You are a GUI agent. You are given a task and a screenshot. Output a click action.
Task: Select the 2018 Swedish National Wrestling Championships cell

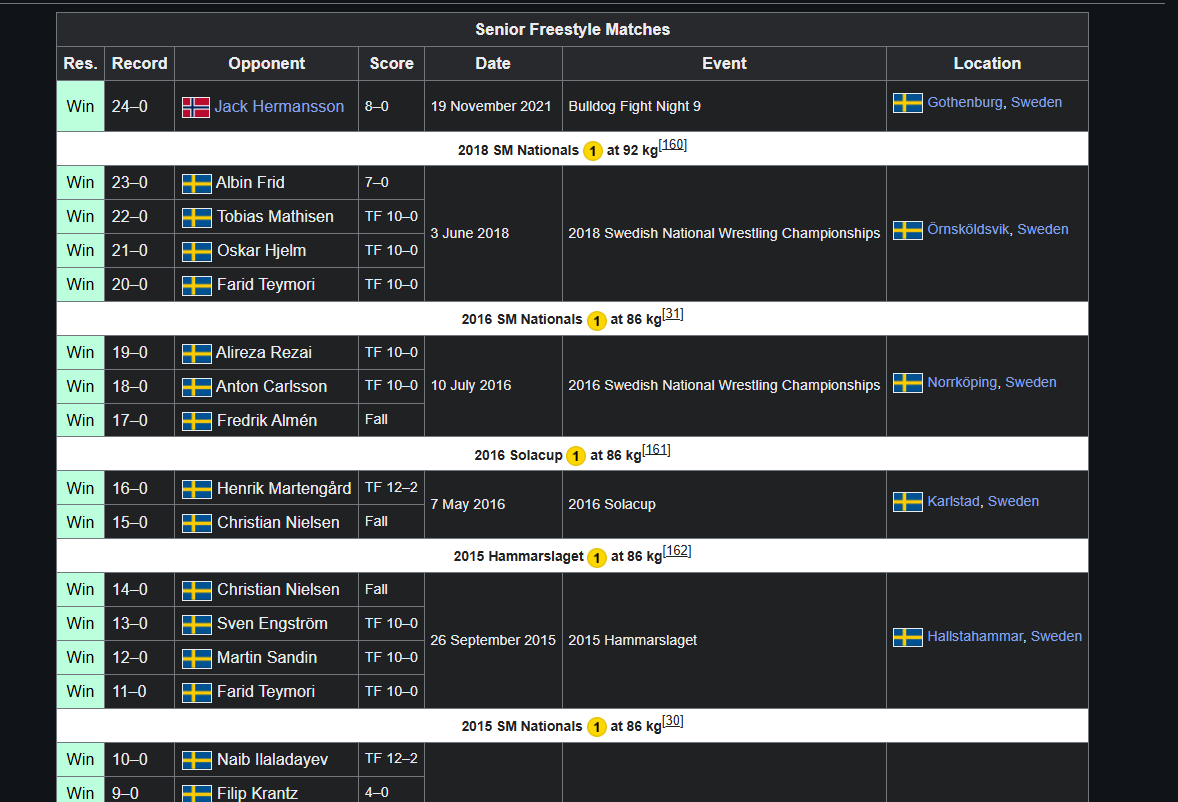(724, 234)
